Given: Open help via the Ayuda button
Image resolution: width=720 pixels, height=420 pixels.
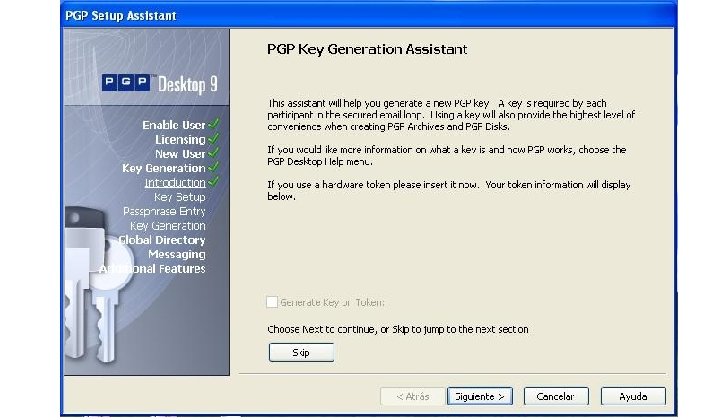Looking at the screenshot, I should [633, 396].
